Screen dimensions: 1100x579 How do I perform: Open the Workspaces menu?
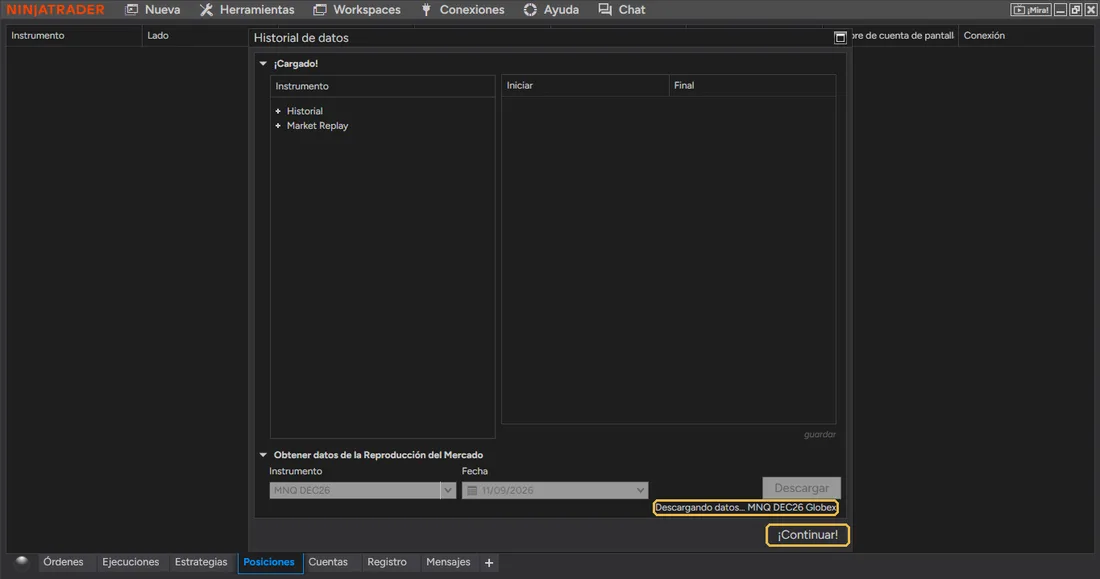[x=356, y=10]
